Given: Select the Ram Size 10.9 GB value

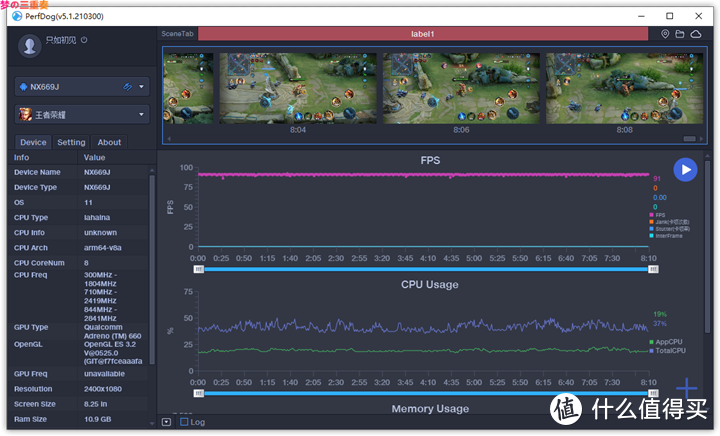Looking at the screenshot, I should (97, 419).
